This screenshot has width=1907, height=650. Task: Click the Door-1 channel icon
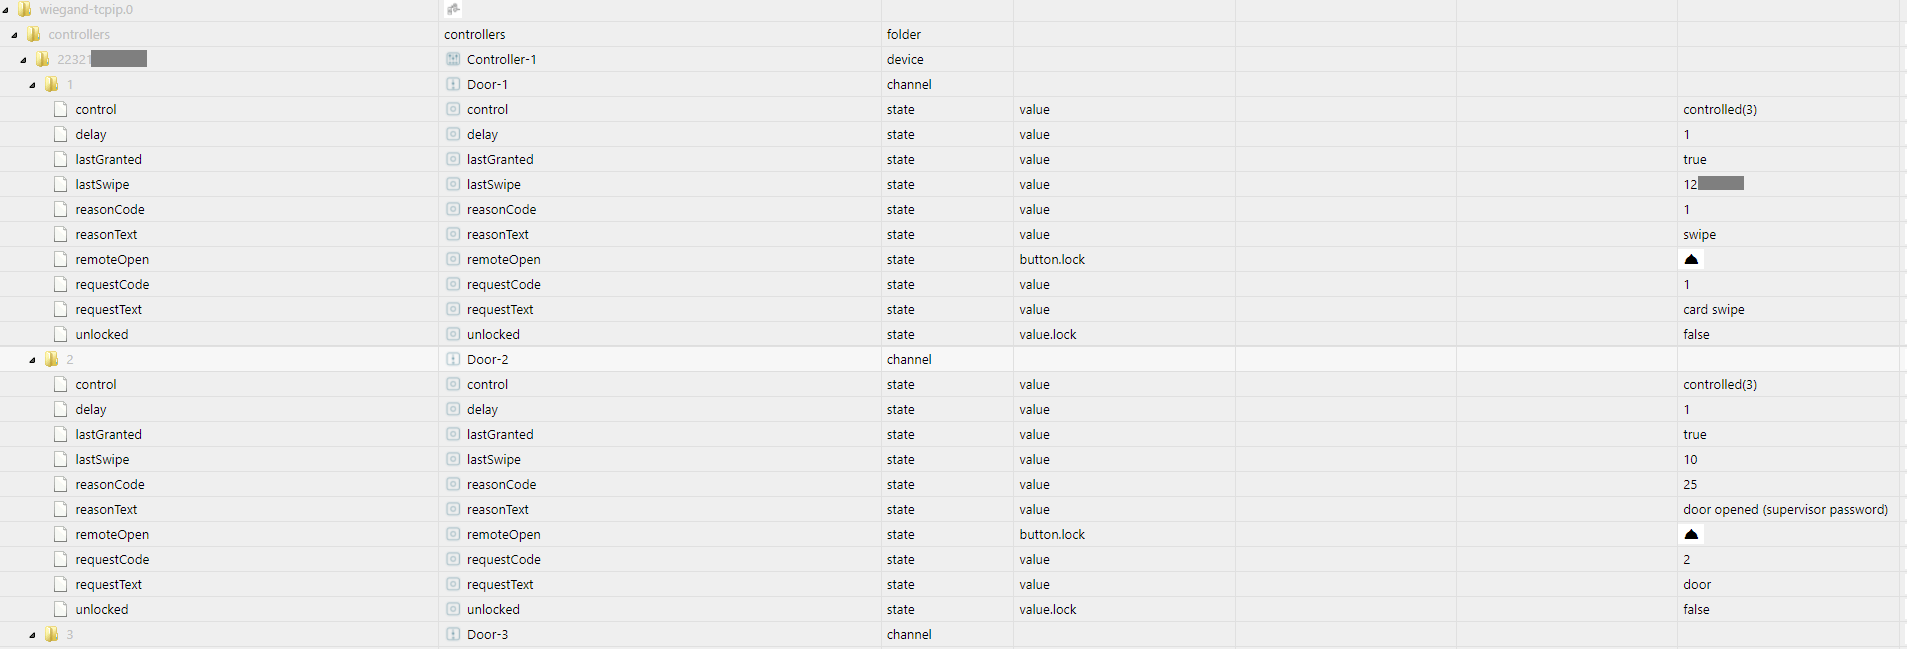click(x=453, y=84)
